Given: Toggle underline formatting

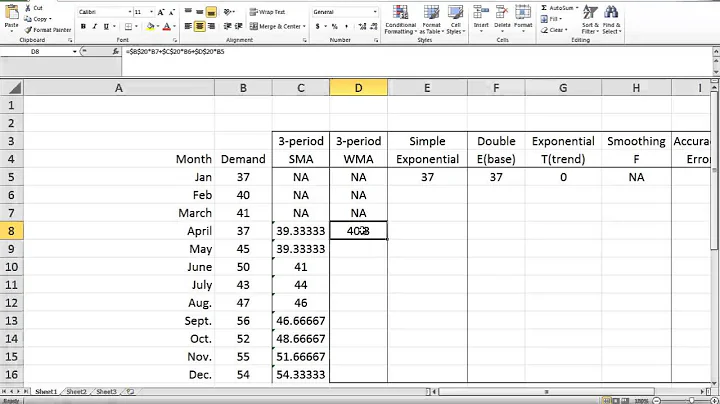Looking at the screenshot, I should pyautogui.click(x=106, y=27).
